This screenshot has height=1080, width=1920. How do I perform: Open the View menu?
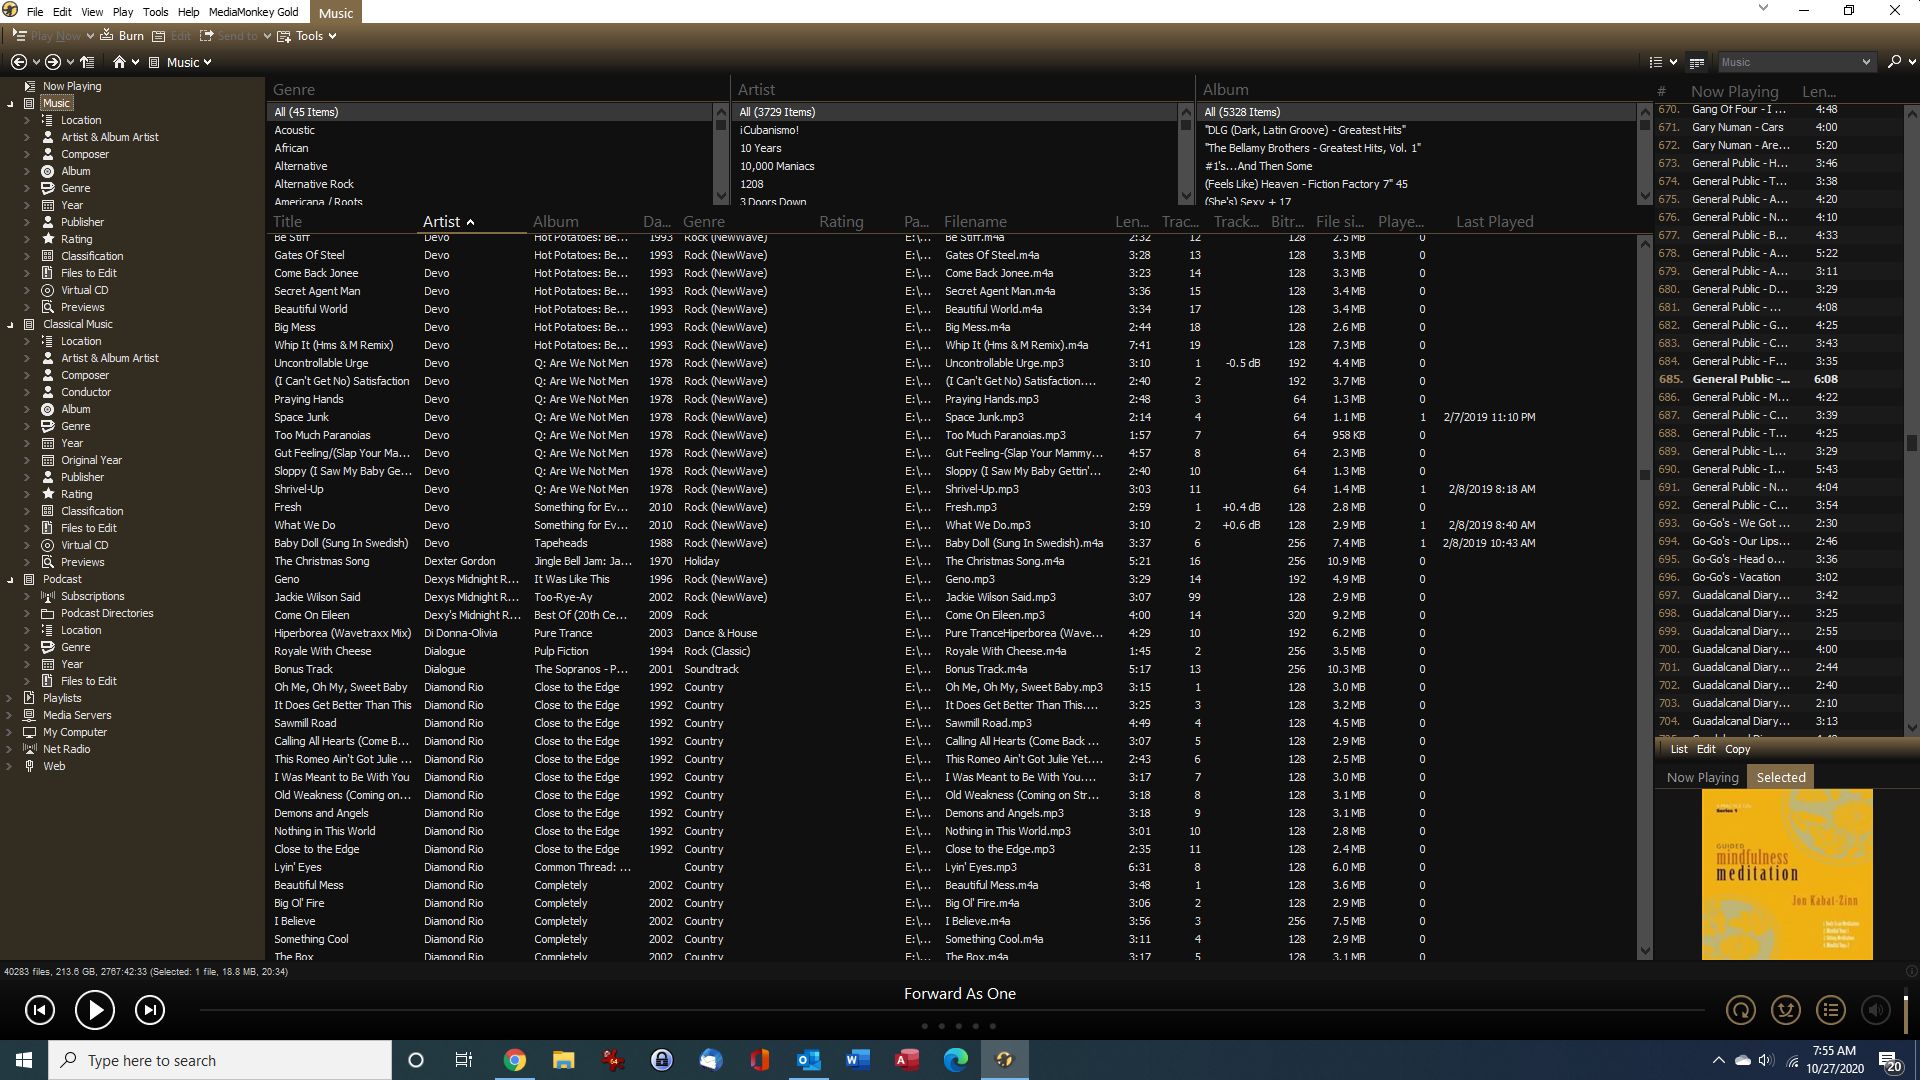tap(92, 12)
